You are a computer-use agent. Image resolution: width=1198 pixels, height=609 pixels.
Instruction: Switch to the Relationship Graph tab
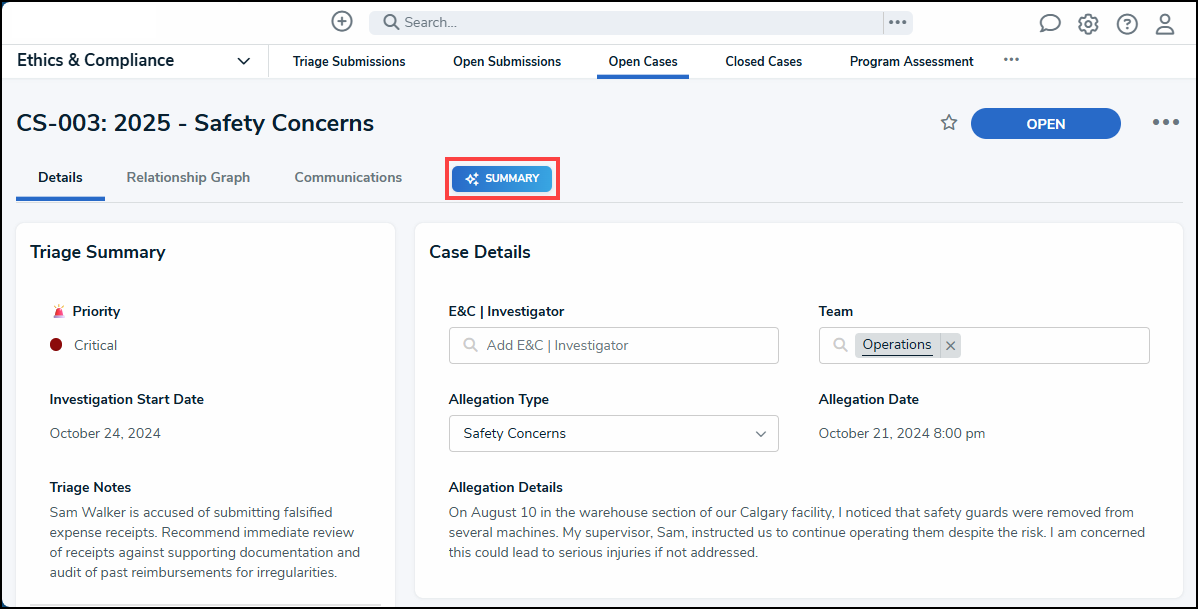click(x=188, y=177)
